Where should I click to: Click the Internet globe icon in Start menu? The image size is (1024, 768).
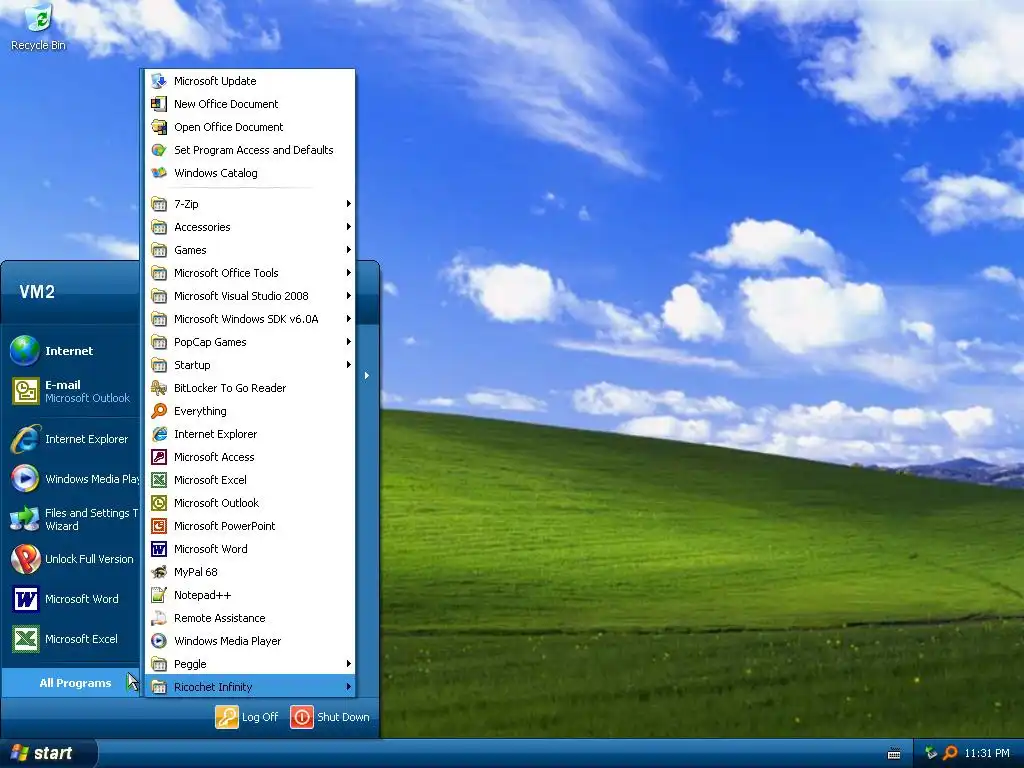point(25,351)
